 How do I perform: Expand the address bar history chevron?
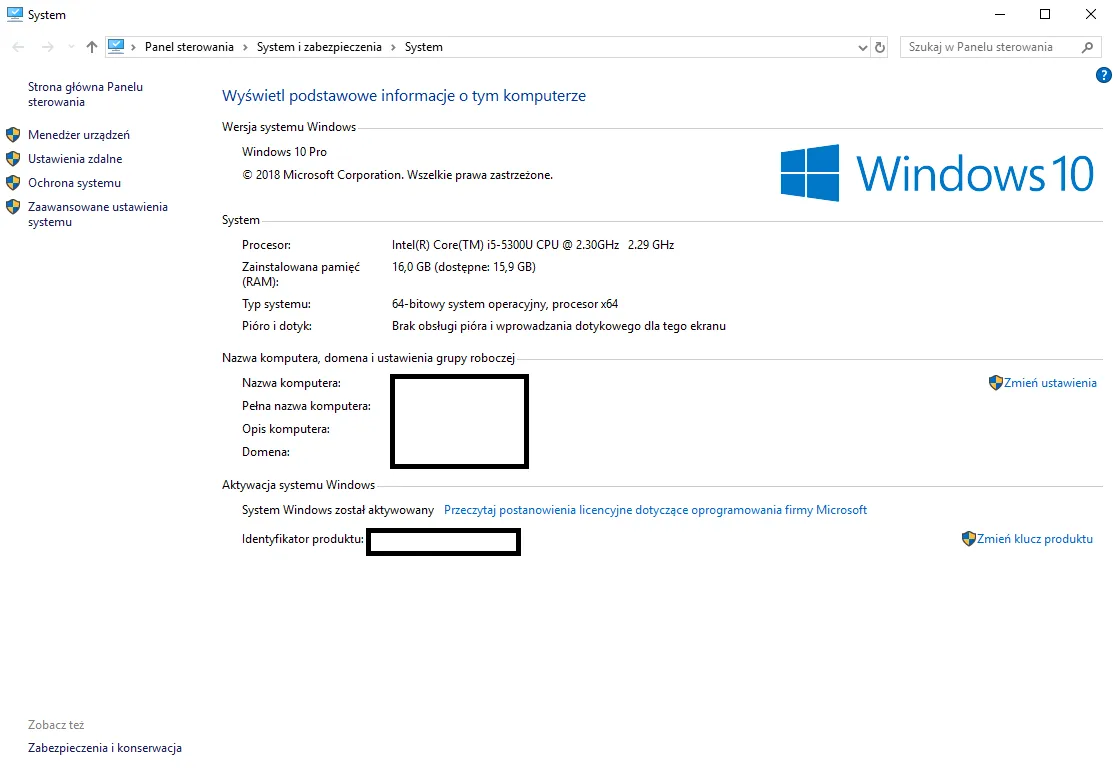pos(862,47)
